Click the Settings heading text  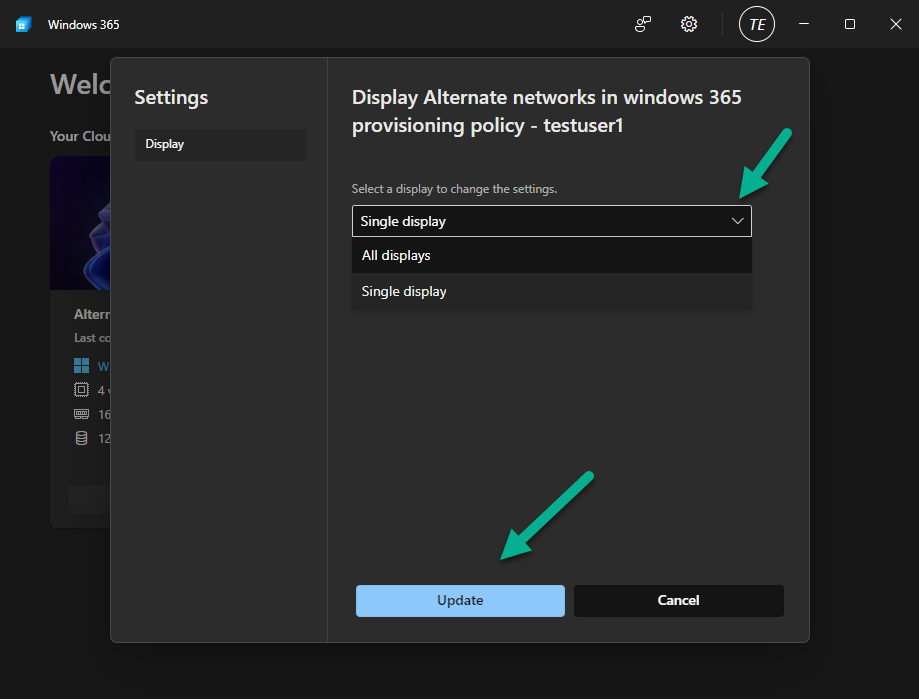tap(171, 97)
